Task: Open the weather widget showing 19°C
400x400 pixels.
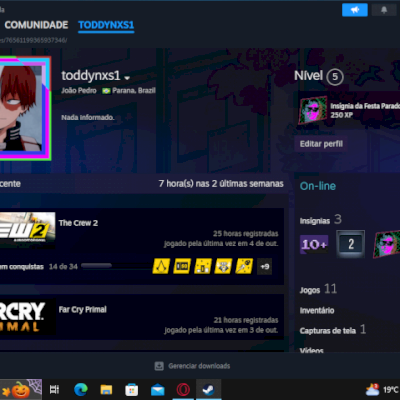Action: 382,389
